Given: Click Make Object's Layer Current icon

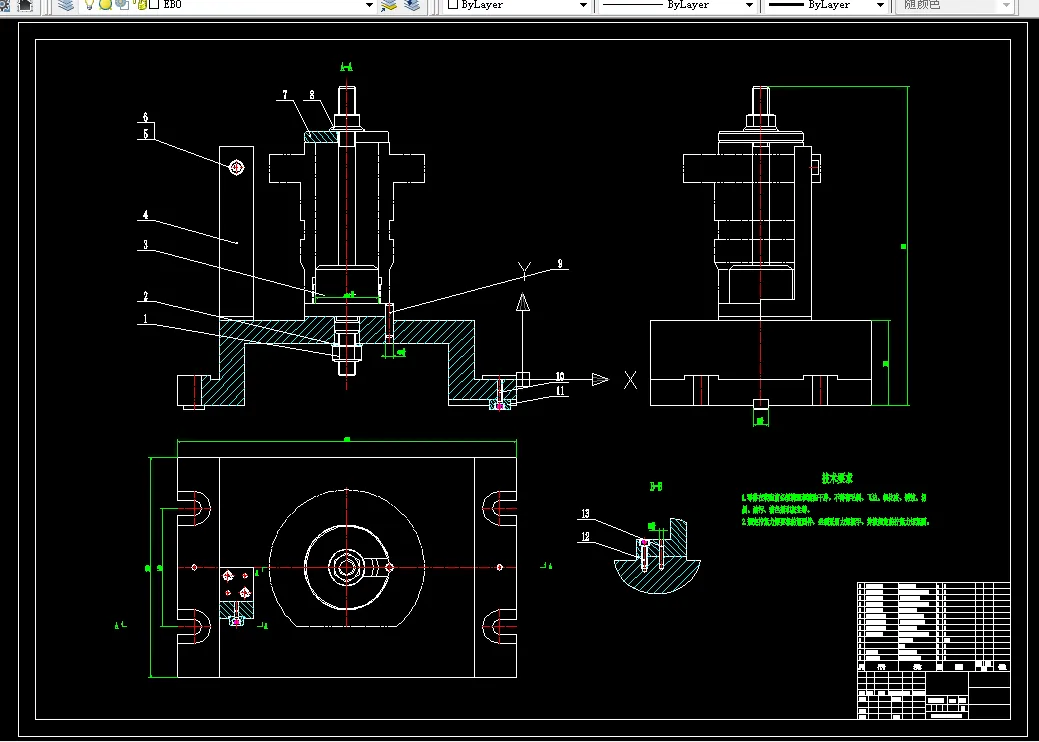Looking at the screenshot, I should point(389,5).
